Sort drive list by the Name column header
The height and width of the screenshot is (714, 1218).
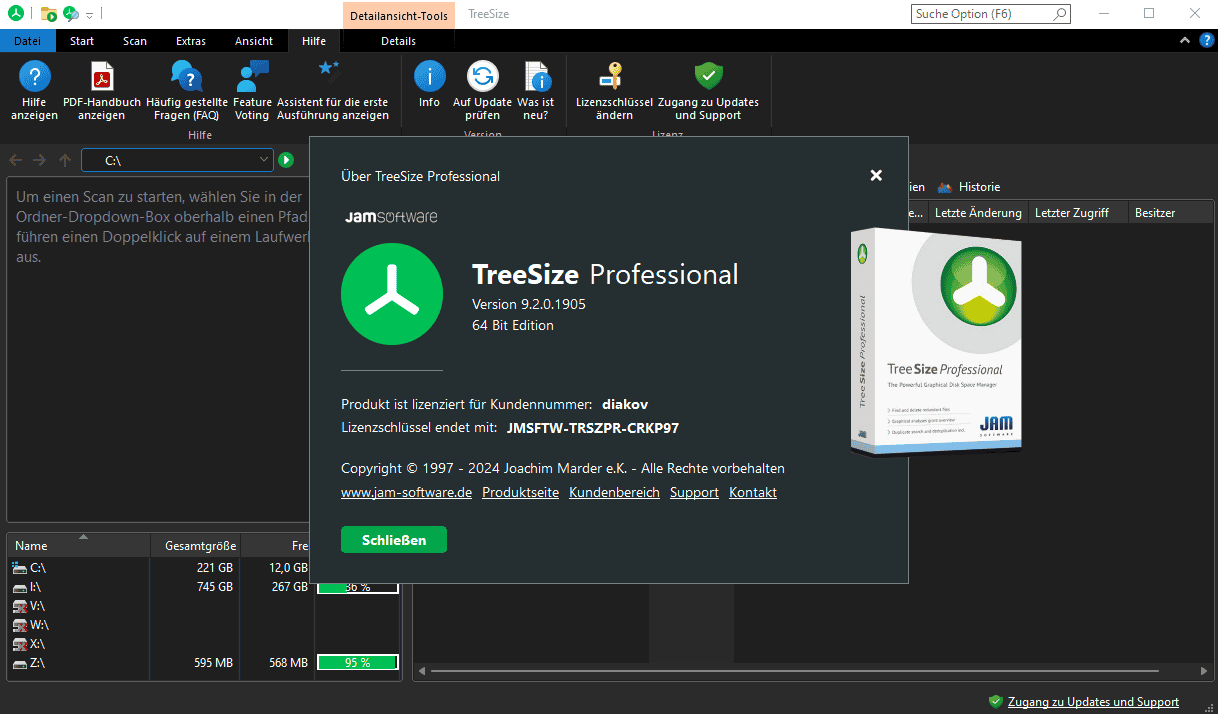pyautogui.click(x=78, y=546)
